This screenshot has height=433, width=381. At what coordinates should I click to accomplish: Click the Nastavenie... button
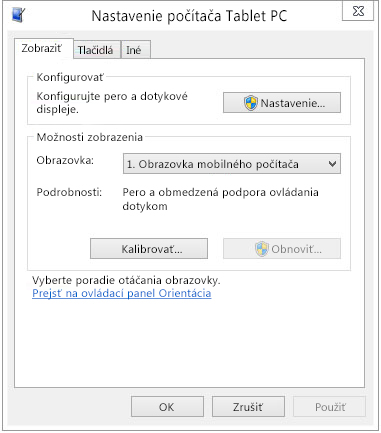click(282, 103)
